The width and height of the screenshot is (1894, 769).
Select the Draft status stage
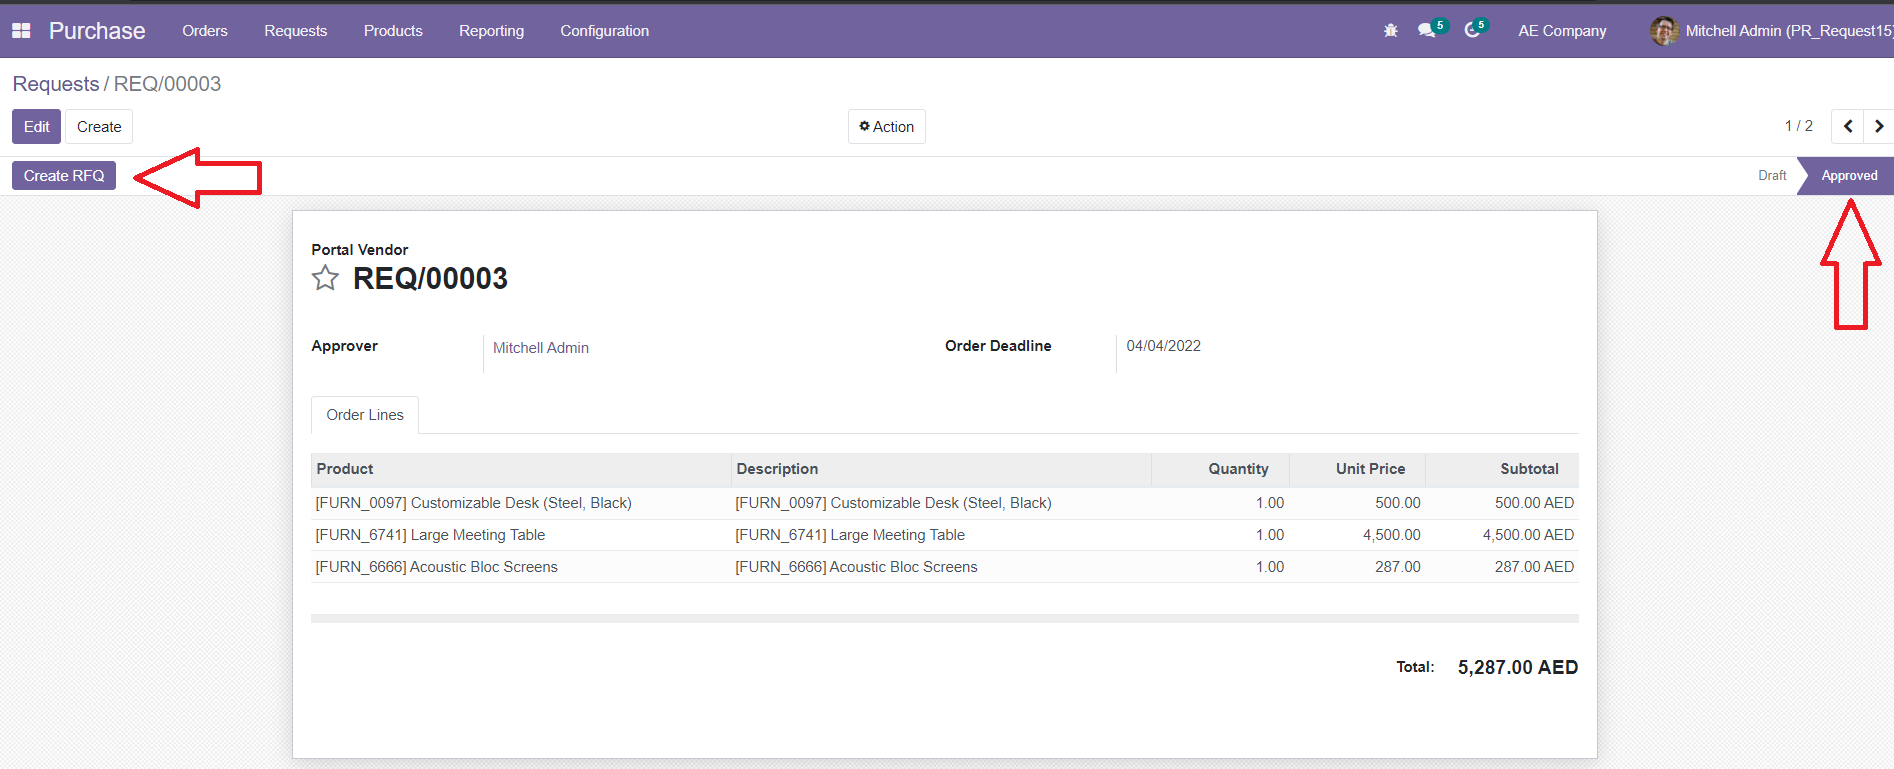coord(1771,176)
